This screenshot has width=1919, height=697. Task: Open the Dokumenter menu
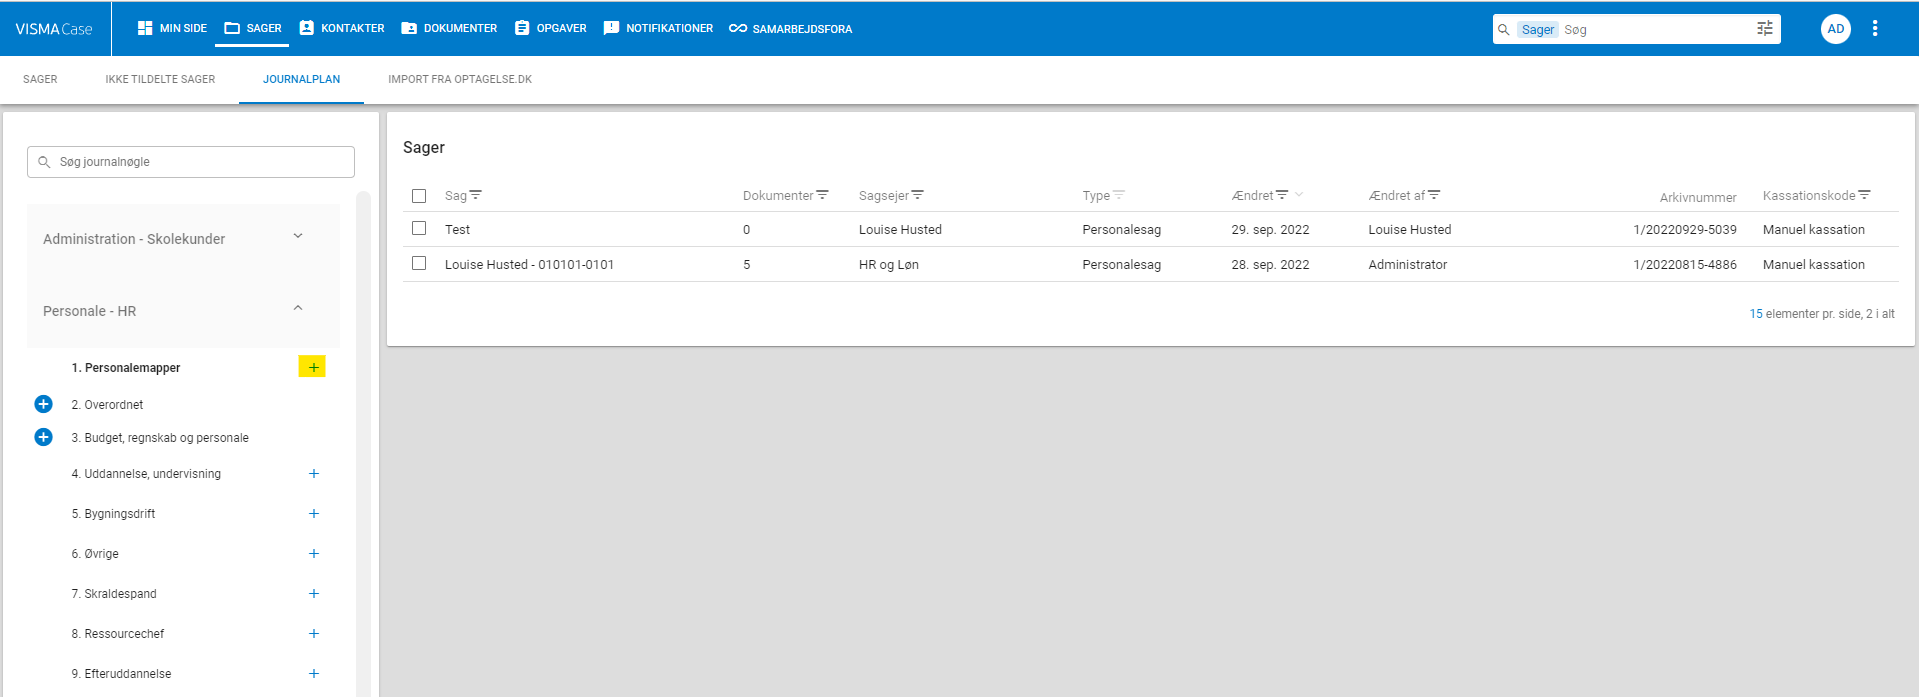(449, 28)
